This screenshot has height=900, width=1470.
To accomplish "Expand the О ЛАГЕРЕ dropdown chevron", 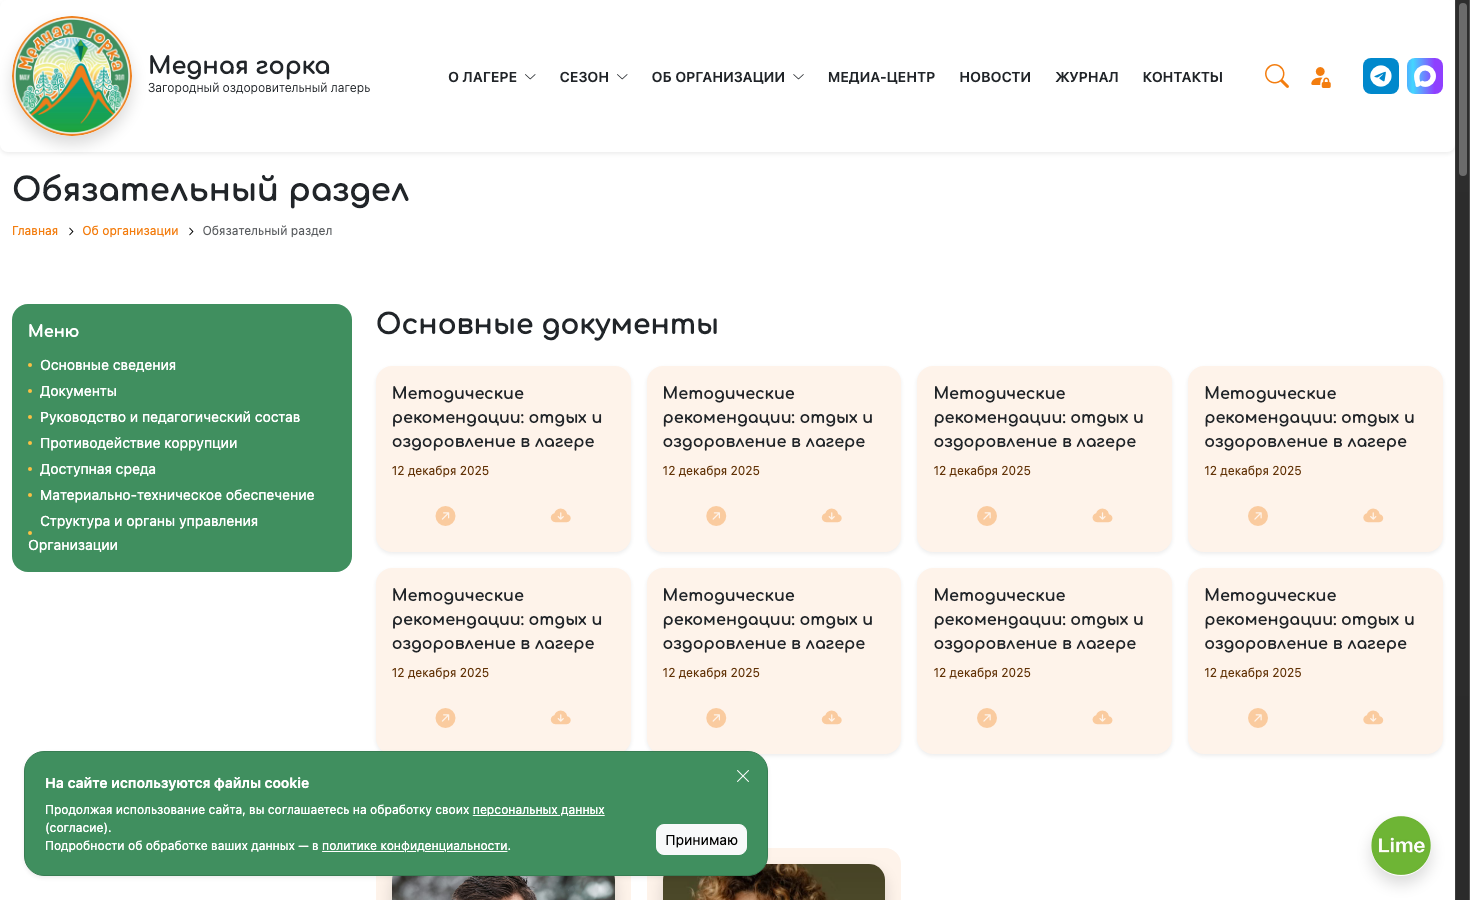I will pos(530,77).
